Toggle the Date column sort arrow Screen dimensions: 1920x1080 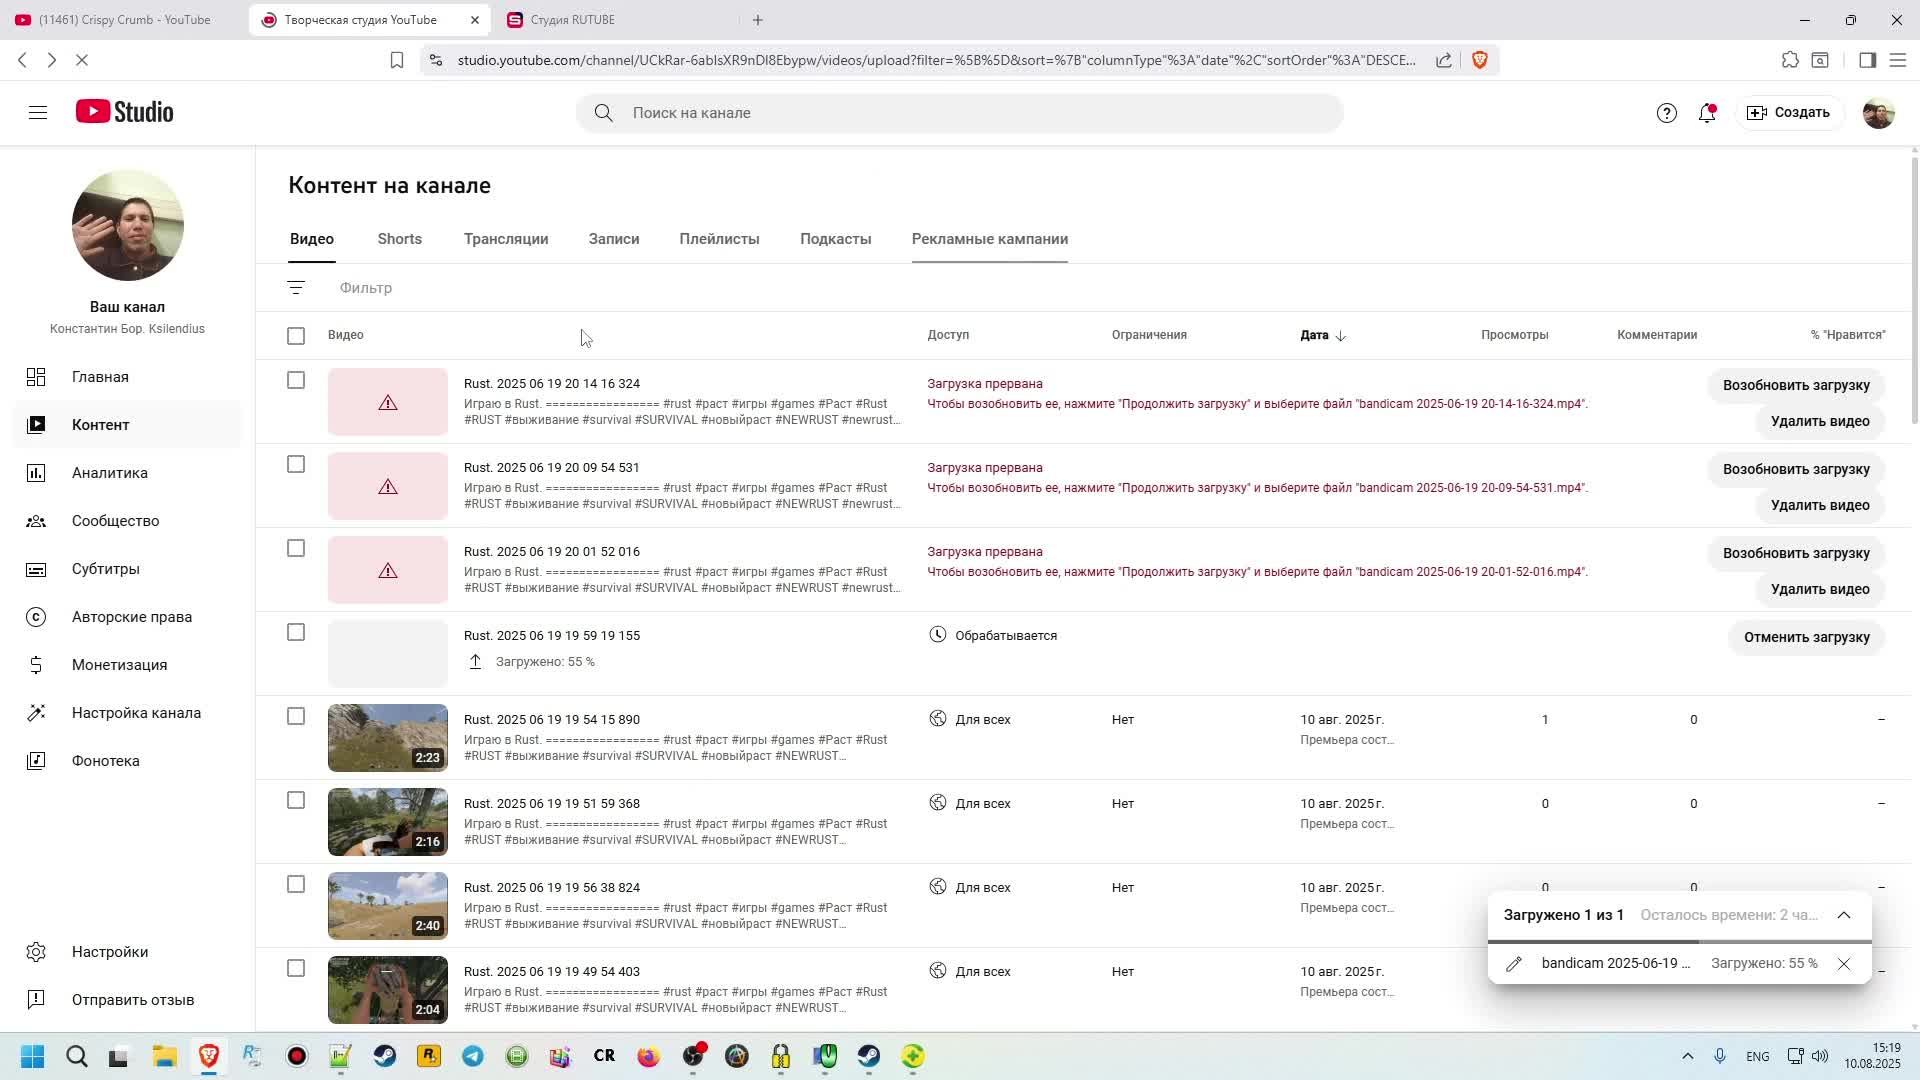coord(1341,336)
